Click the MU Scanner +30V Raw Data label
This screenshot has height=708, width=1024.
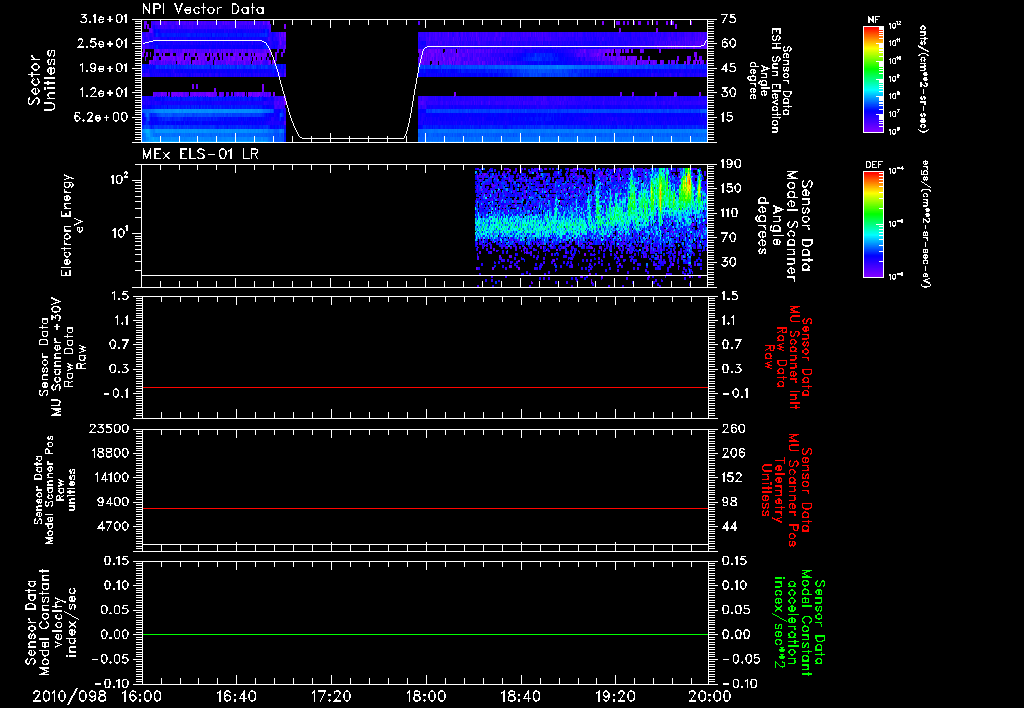(62, 357)
